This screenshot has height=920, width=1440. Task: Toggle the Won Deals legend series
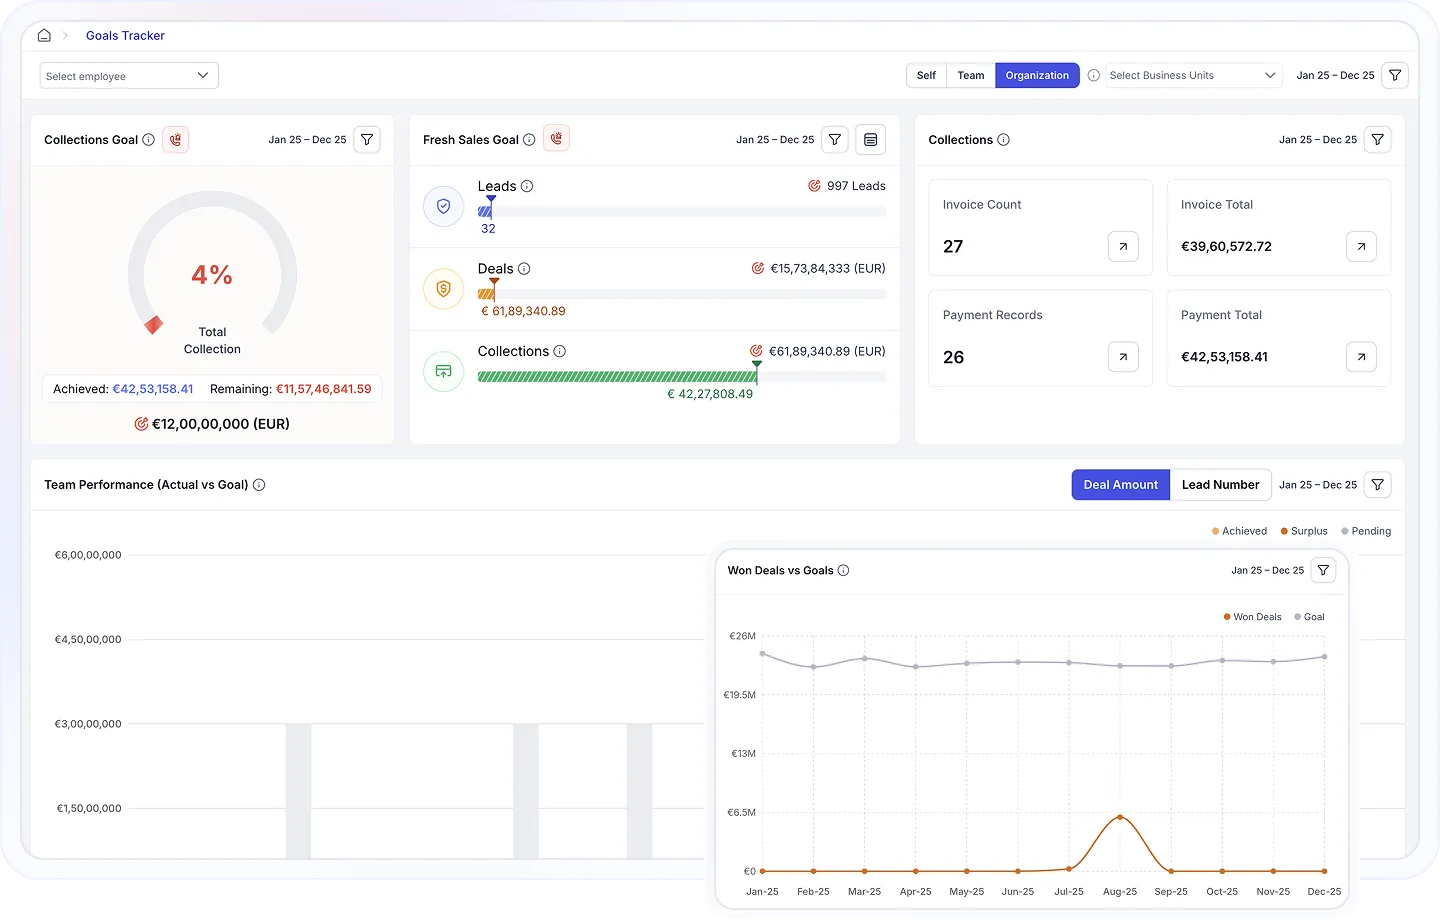1252,617
